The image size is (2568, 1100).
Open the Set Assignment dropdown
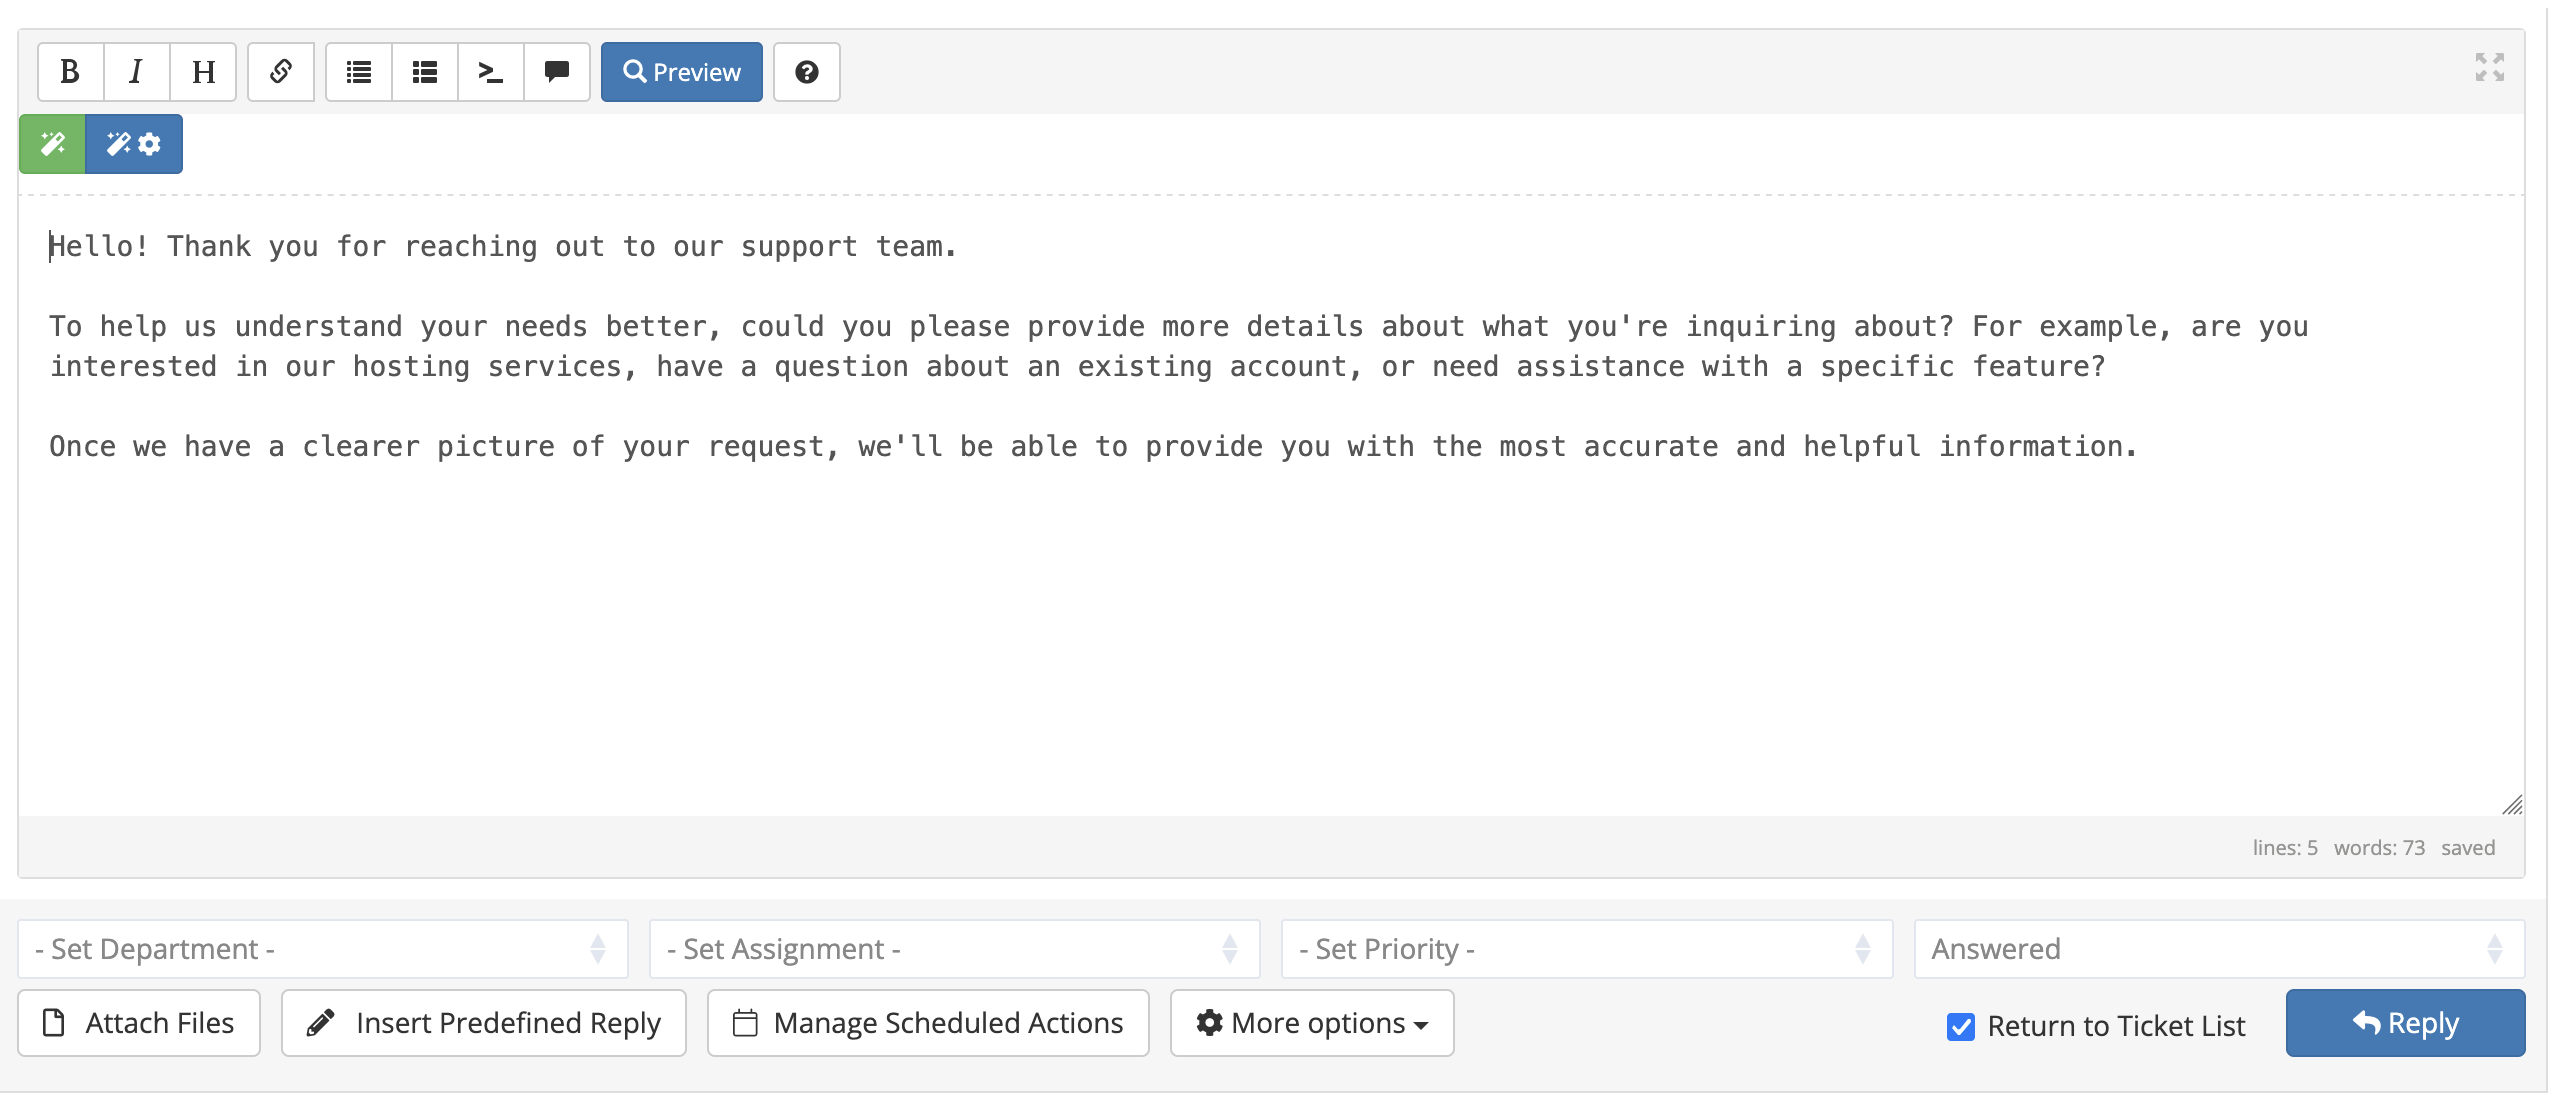pos(954,949)
